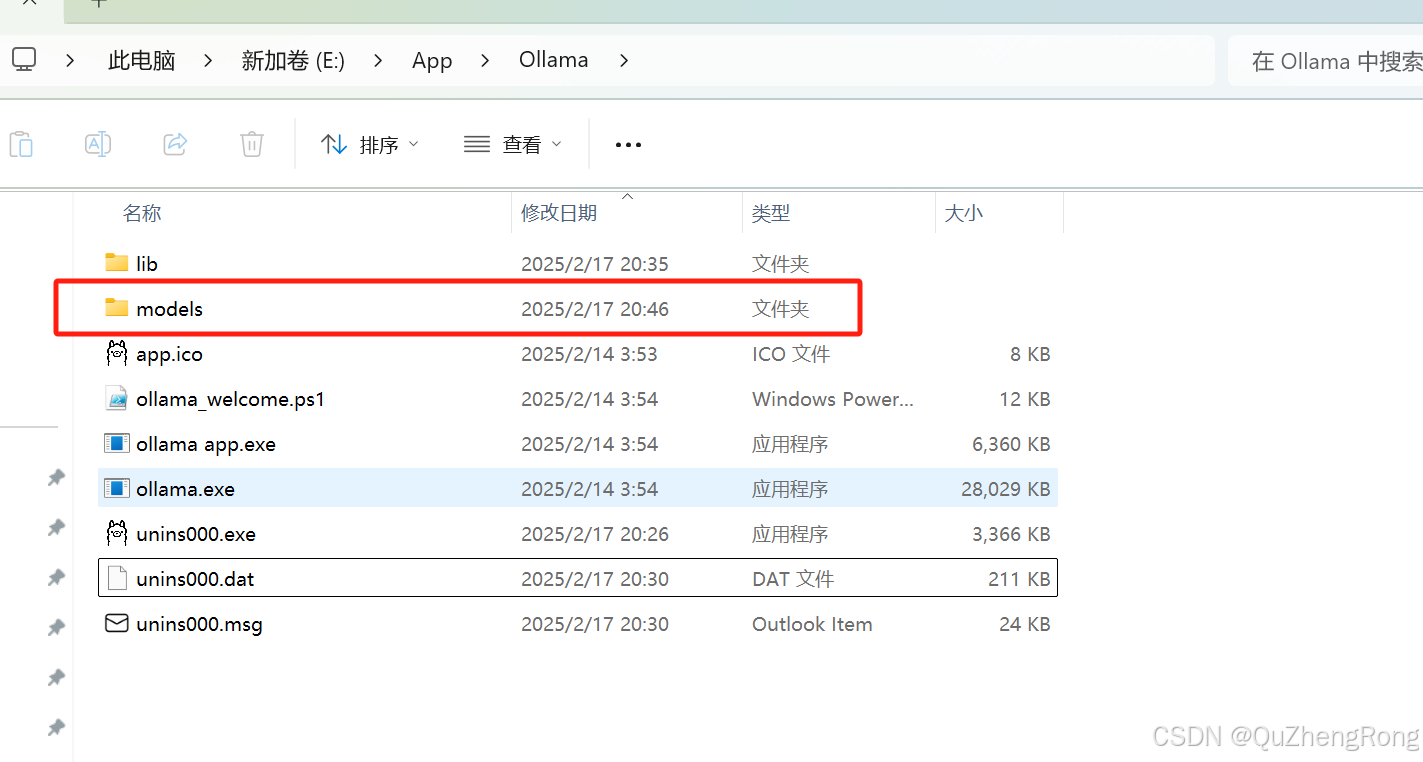
Task: Click the 在 Ollama 中搜索 search box
Action: point(1325,61)
